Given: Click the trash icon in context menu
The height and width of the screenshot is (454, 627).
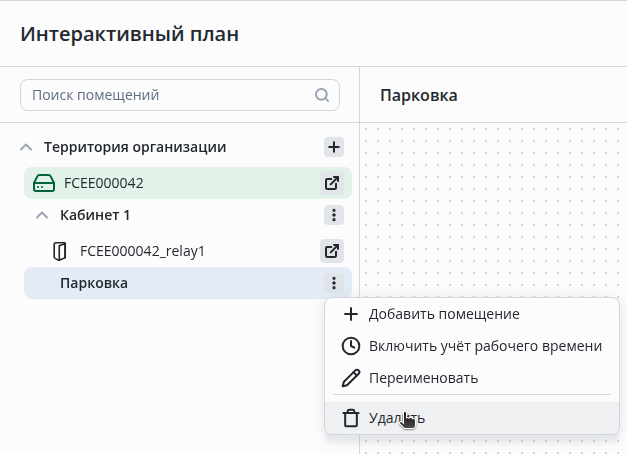Looking at the screenshot, I should coord(350,418).
